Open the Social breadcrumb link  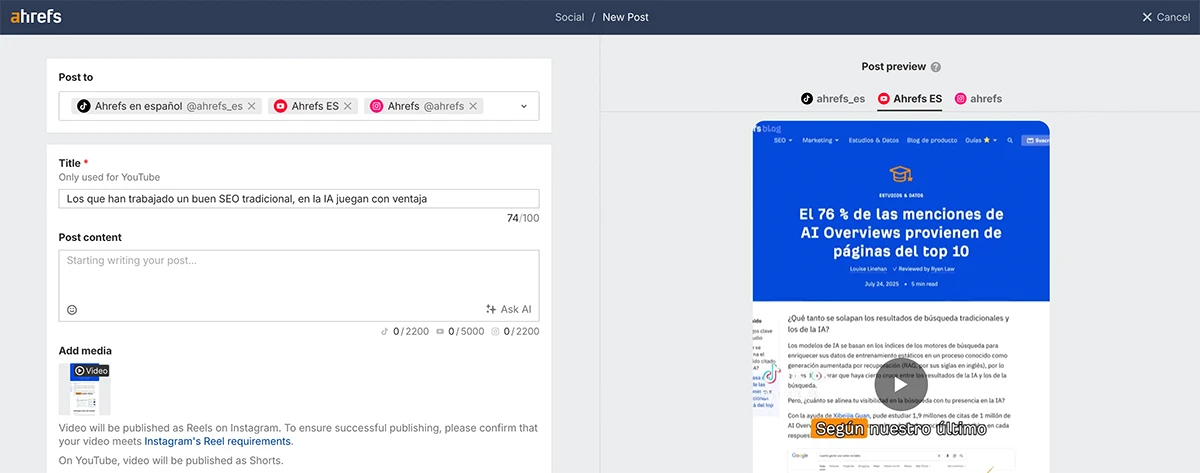point(569,17)
